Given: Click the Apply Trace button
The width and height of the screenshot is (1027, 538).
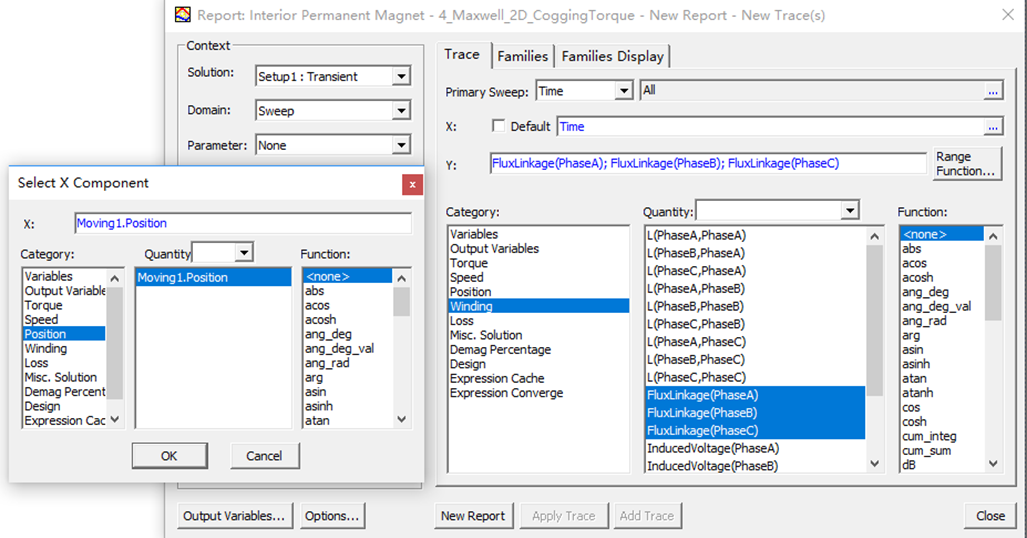Looking at the screenshot, I should click(x=564, y=516).
